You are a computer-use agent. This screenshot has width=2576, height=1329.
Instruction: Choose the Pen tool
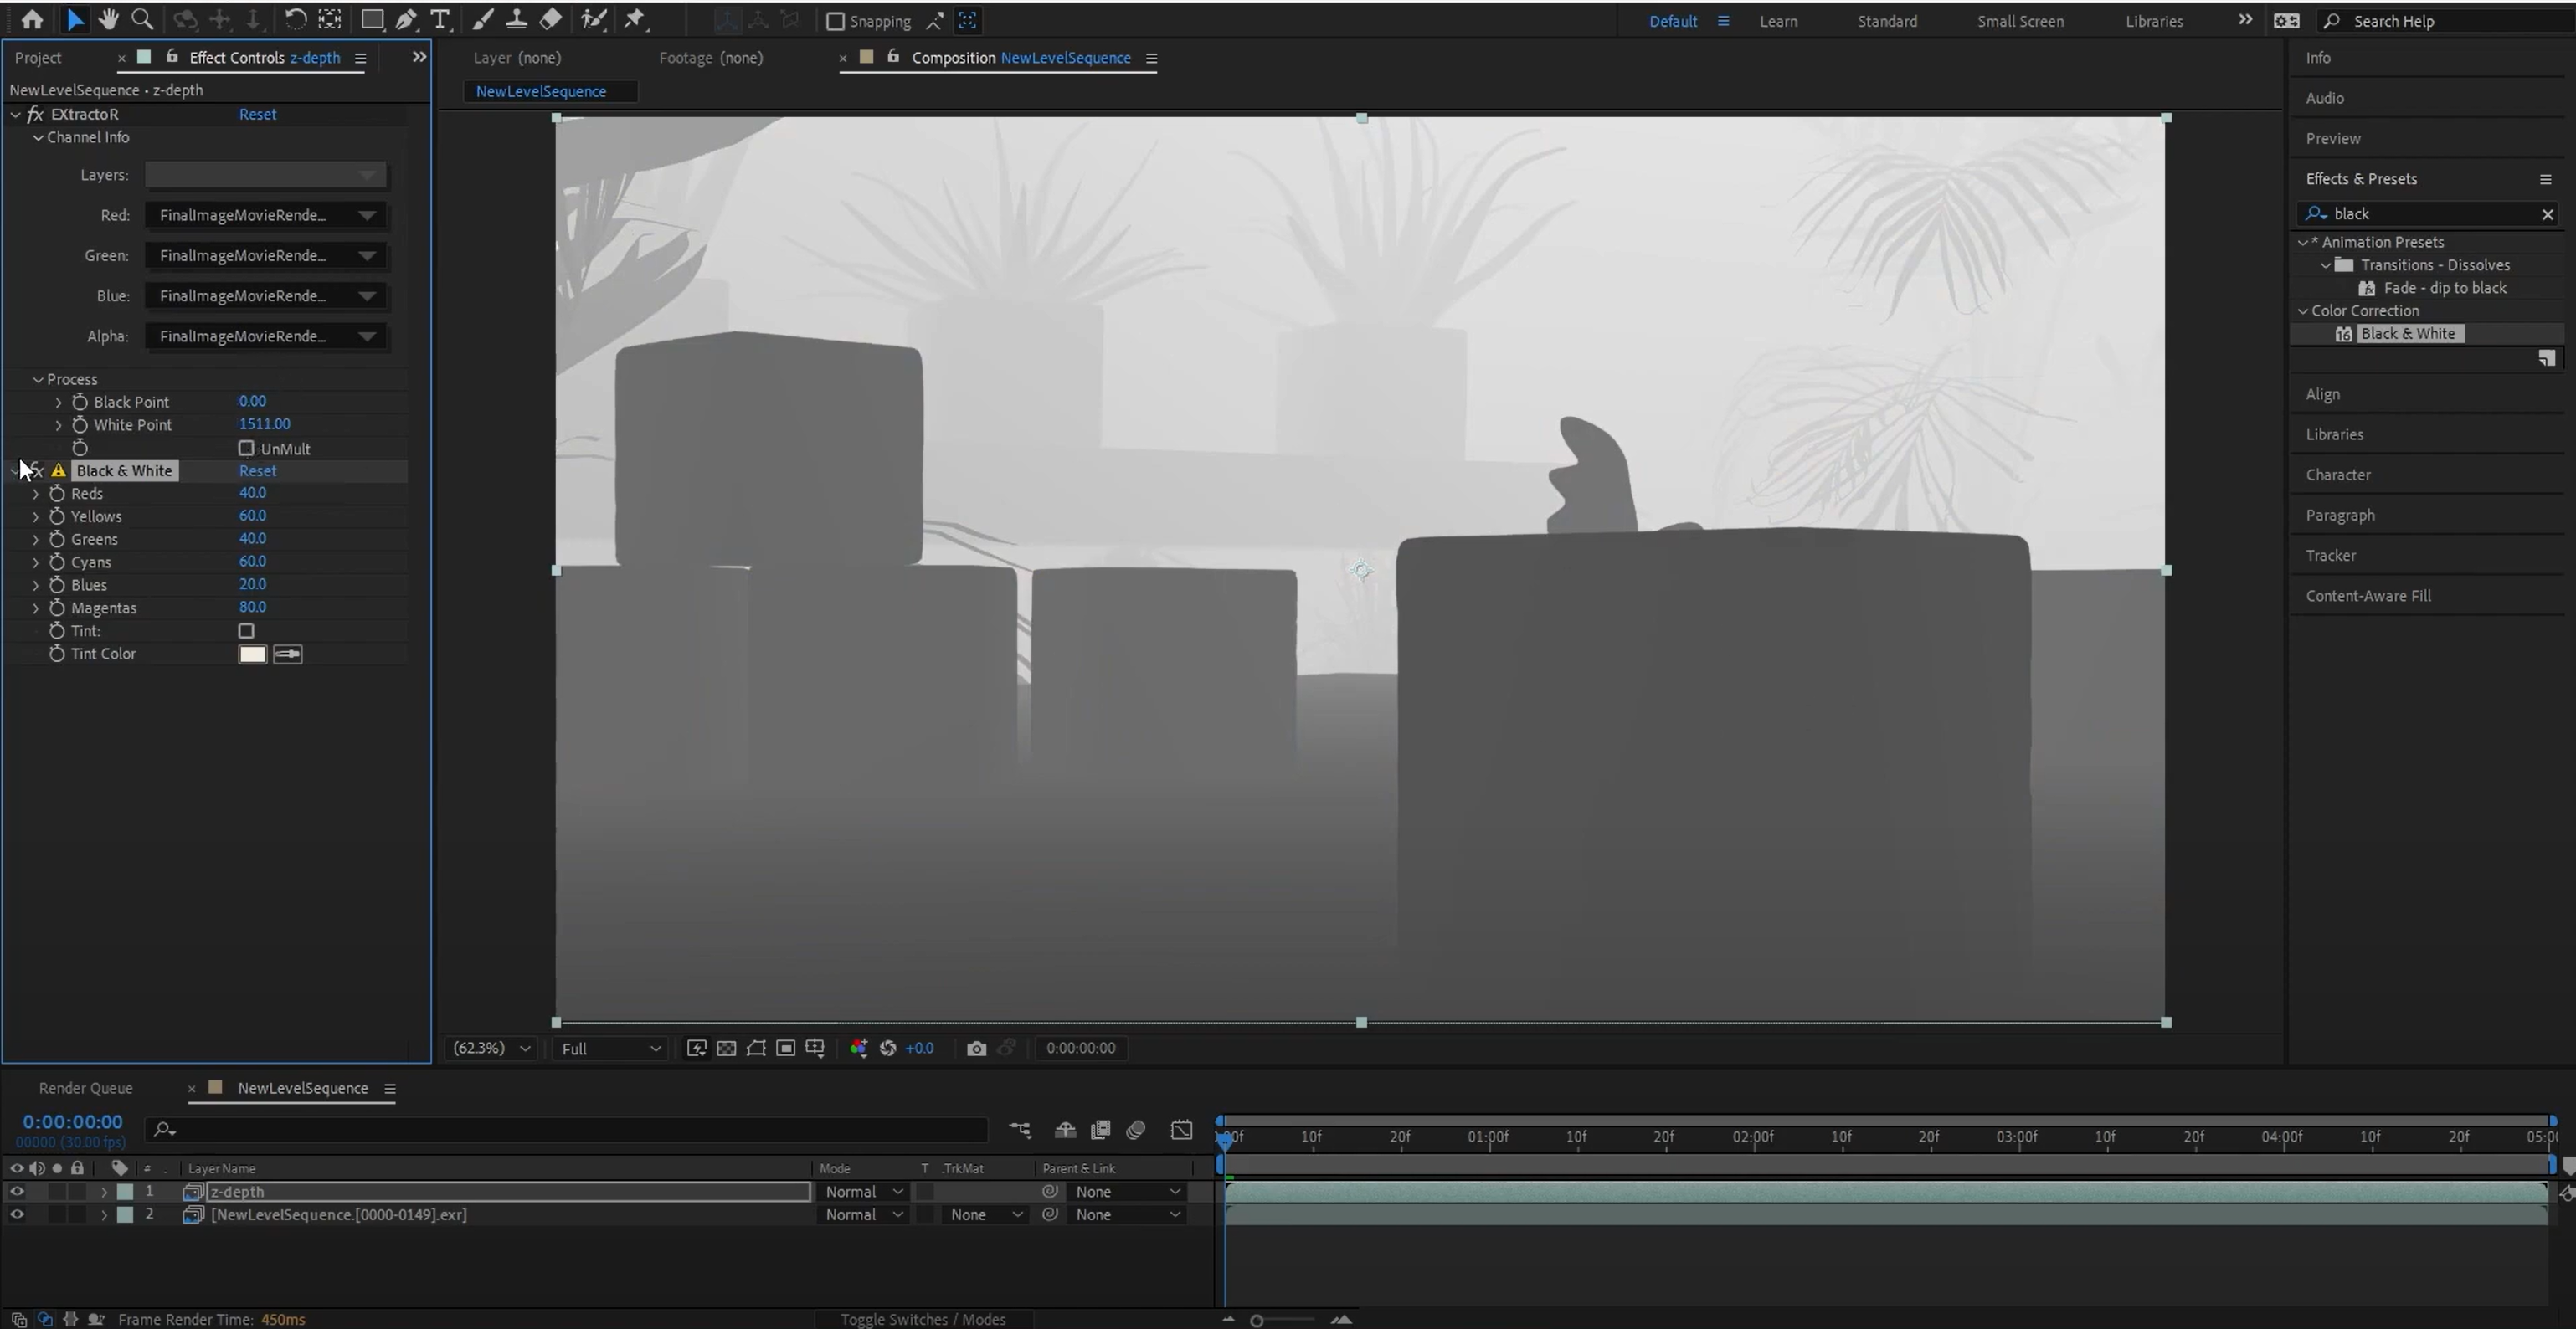(406, 19)
